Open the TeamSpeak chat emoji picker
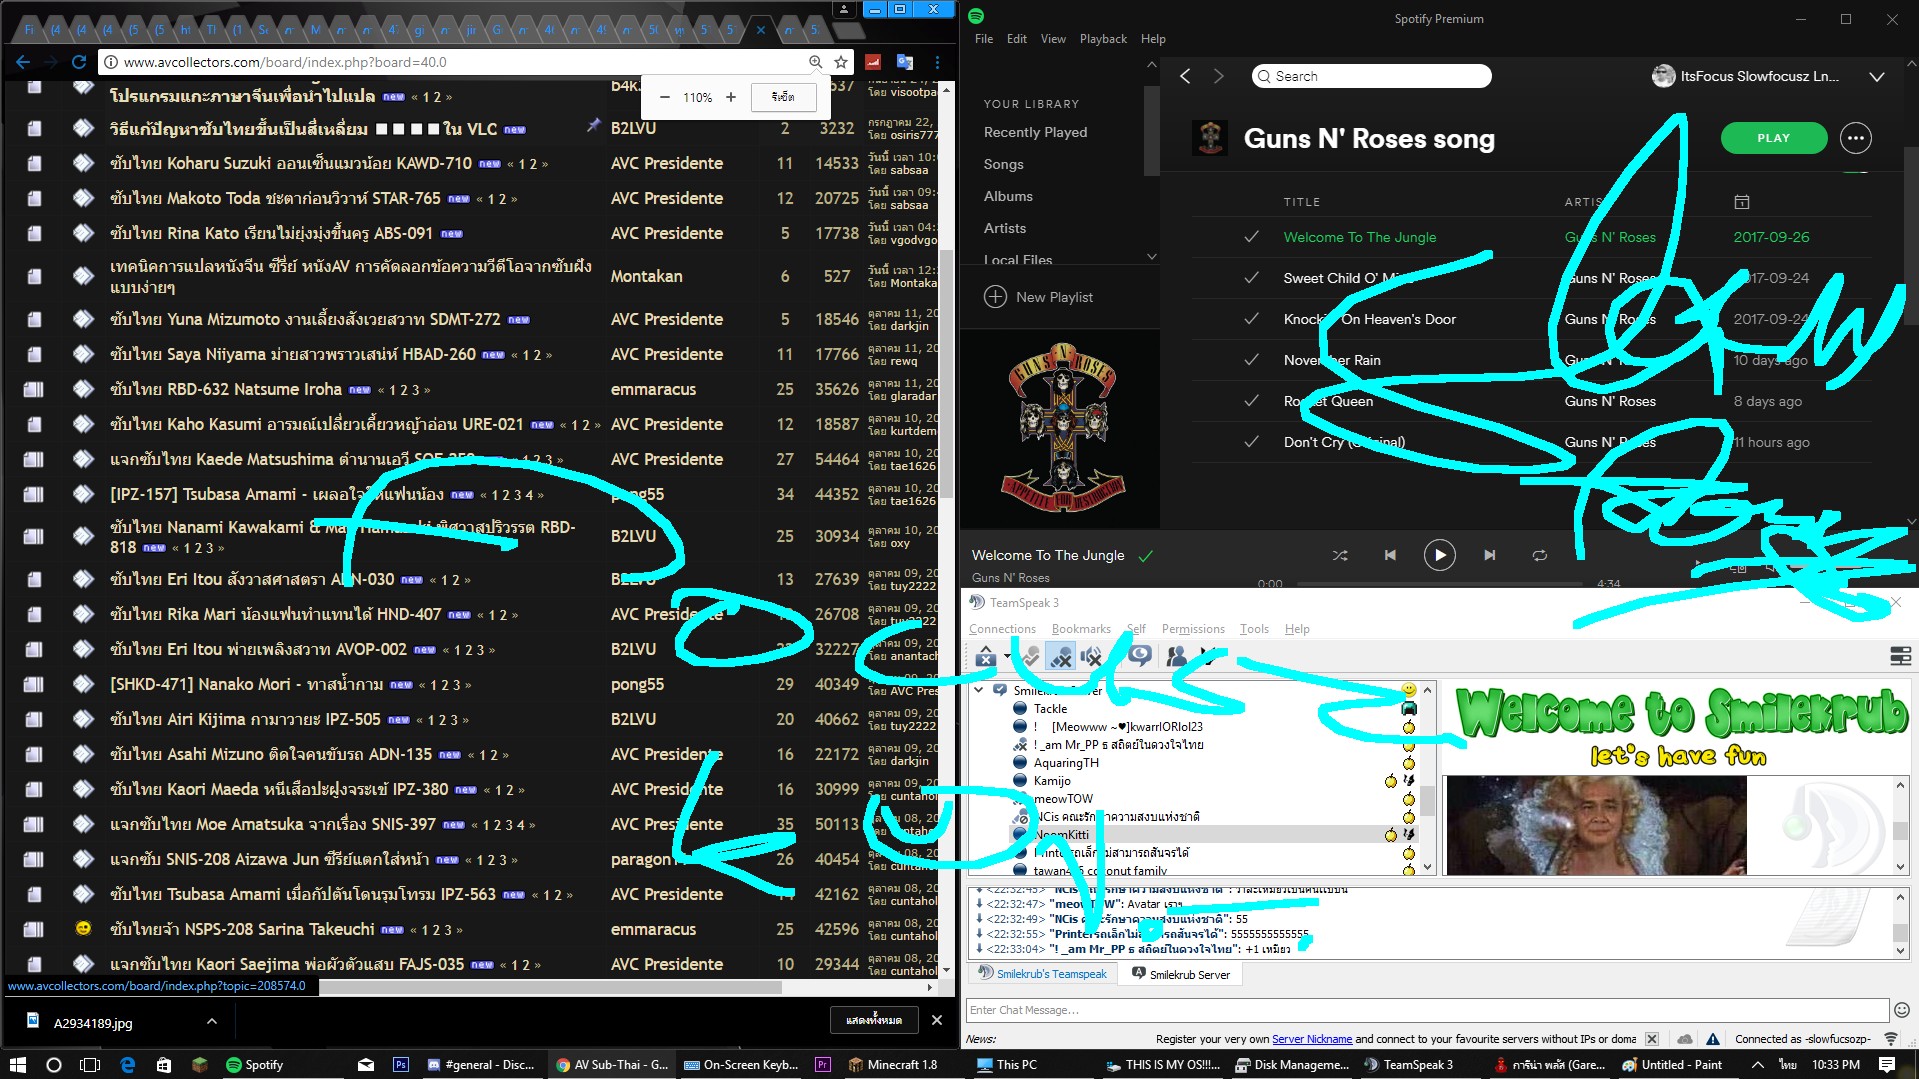 (1901, 1010)
